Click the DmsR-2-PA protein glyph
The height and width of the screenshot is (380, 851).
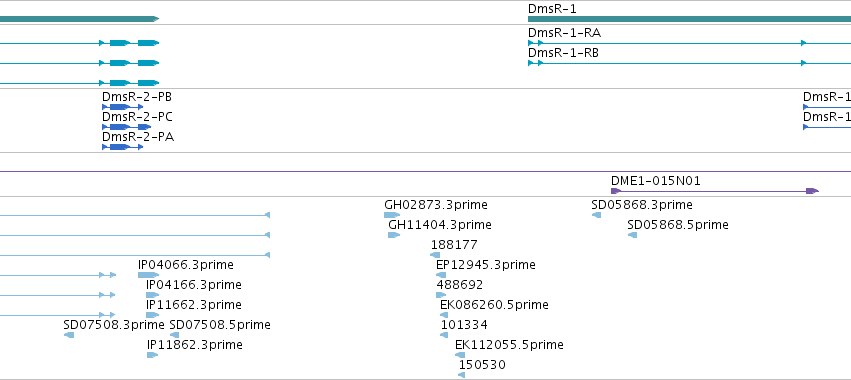123,147
